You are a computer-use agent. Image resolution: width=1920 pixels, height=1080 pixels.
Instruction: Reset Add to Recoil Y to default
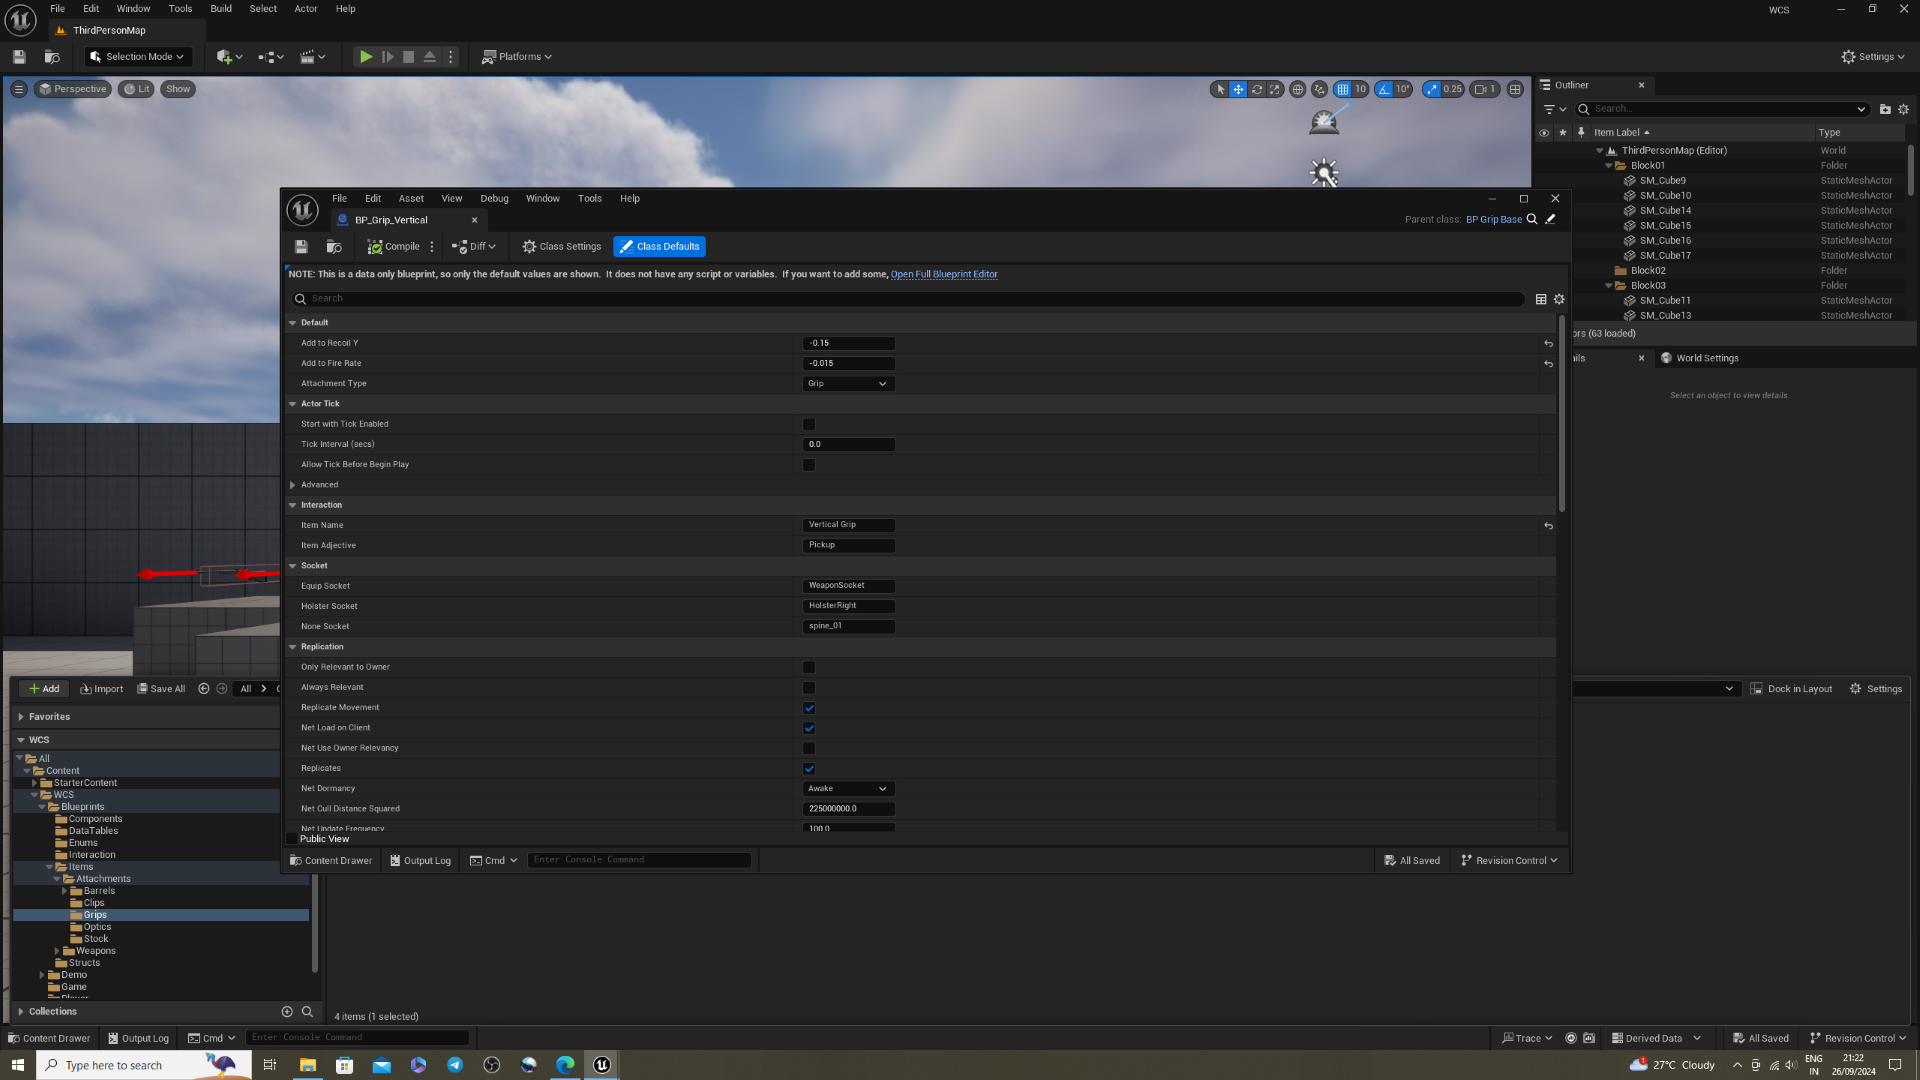1548,343
